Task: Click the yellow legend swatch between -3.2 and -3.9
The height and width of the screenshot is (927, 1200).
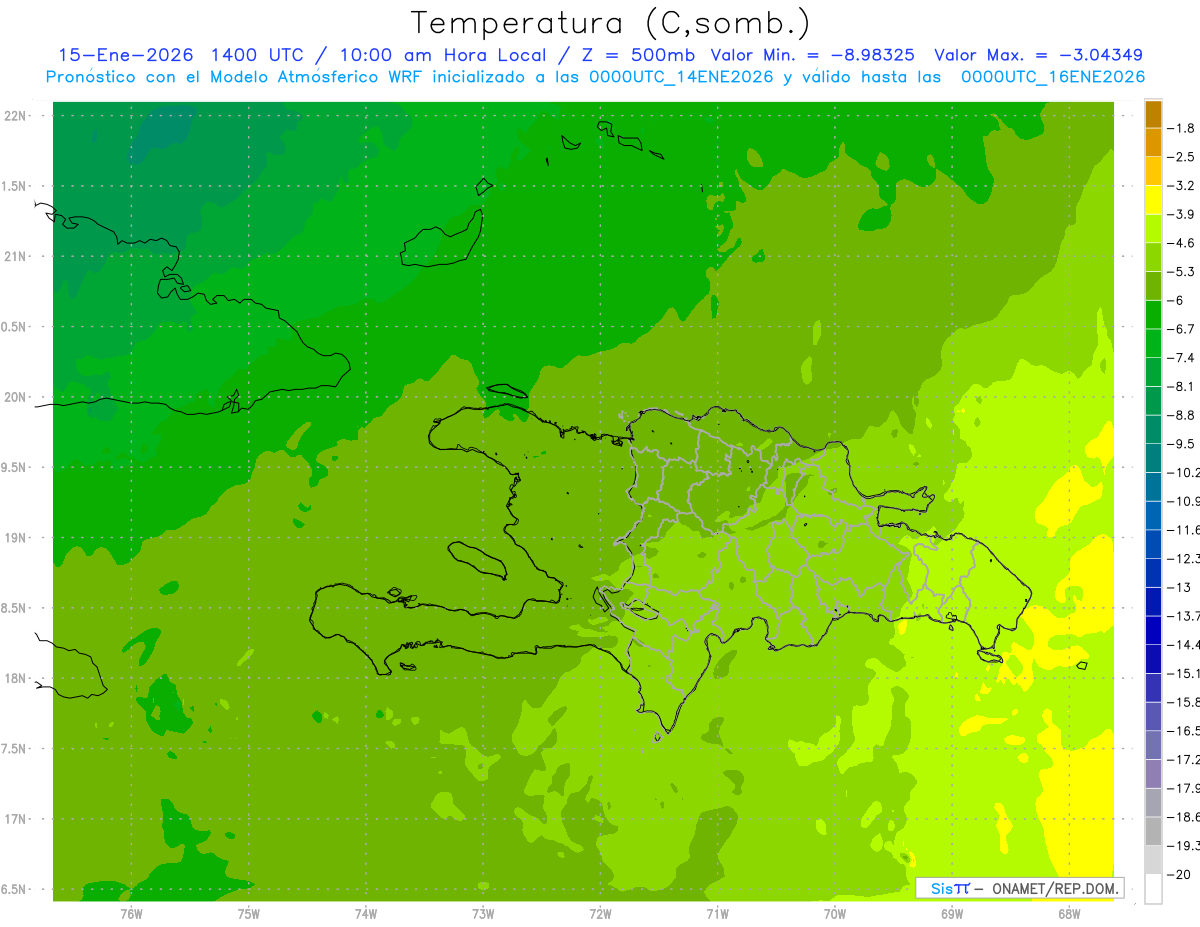Action: click(1153, 200)
